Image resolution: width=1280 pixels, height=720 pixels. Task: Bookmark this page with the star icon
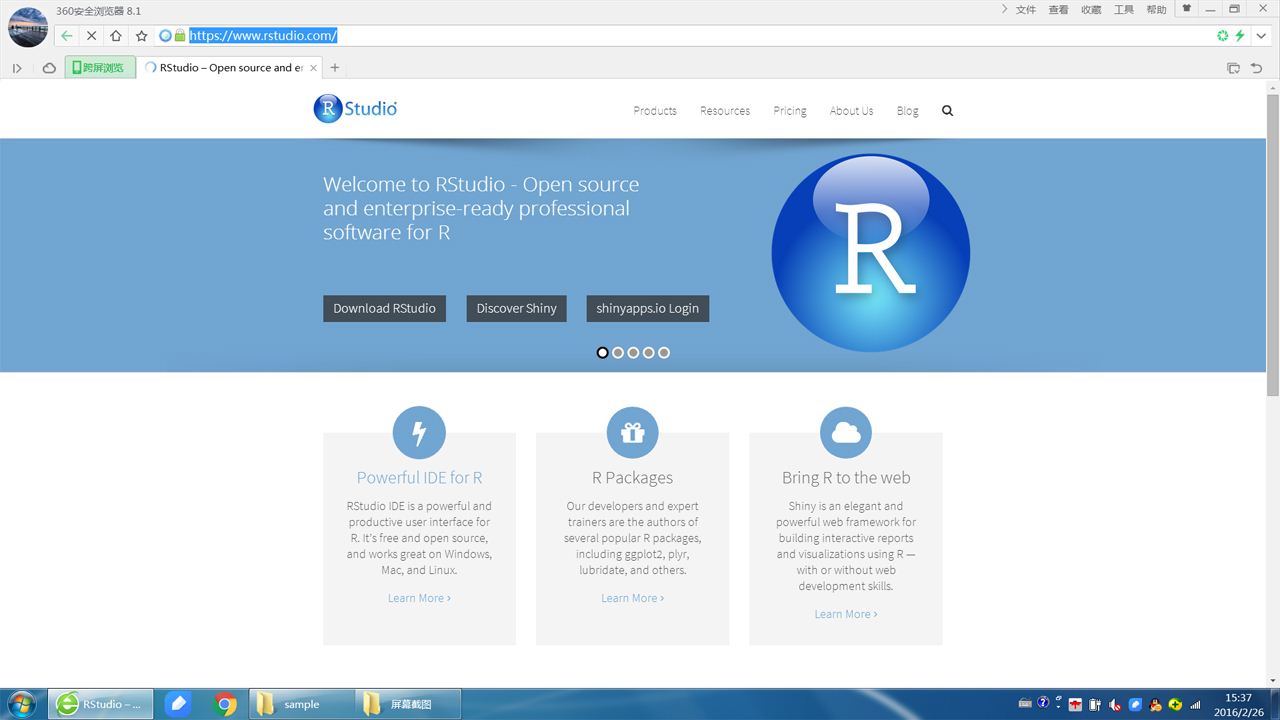click(x=141, y=36)
